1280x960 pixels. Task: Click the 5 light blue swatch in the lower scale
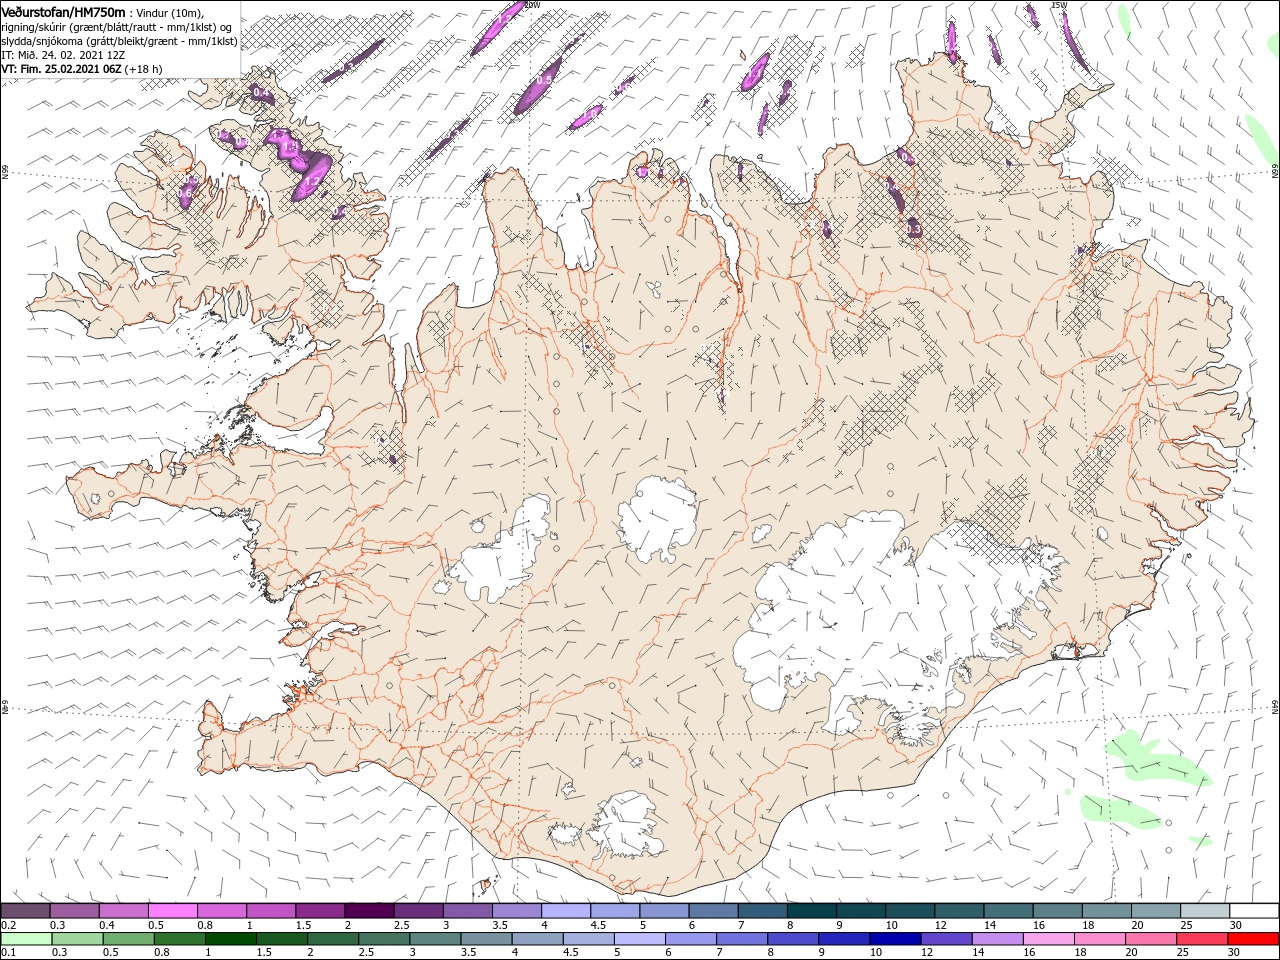[x=639, y=939]
